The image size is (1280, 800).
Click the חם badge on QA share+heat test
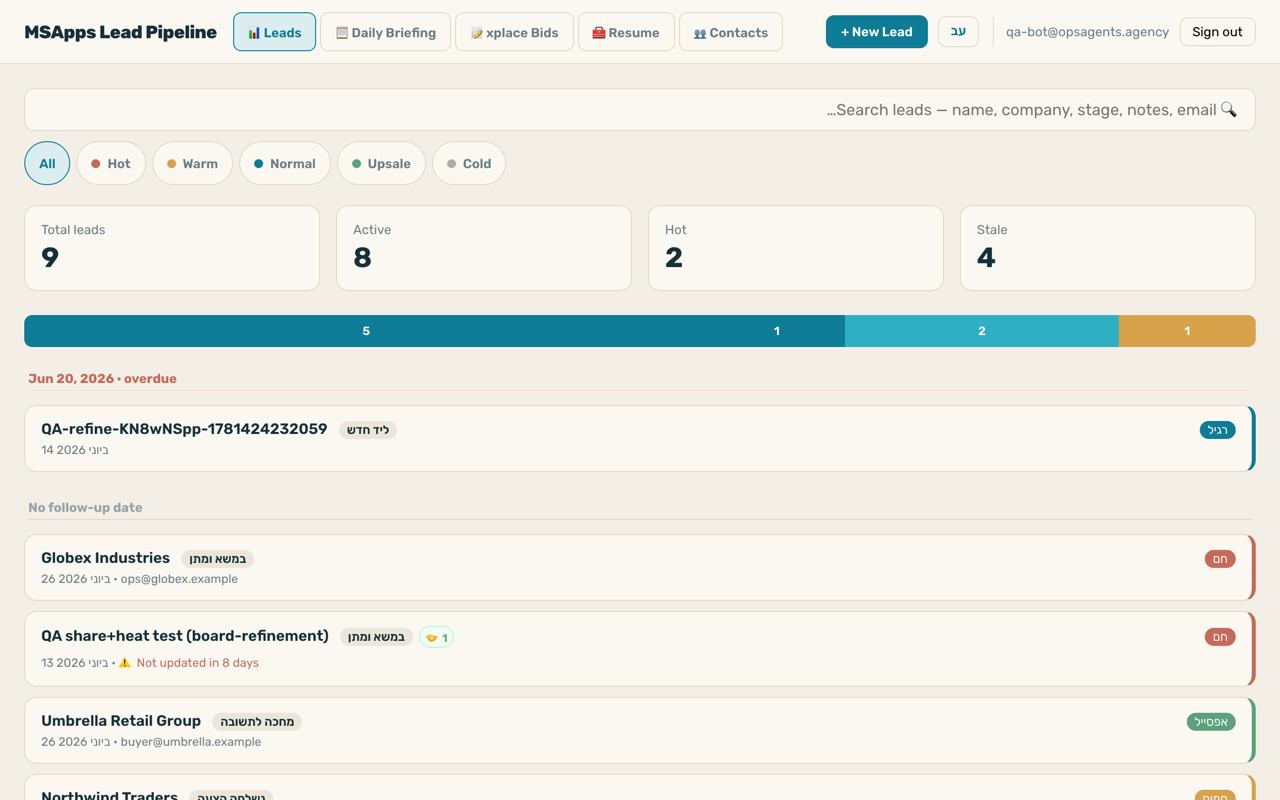point(1220,637)
